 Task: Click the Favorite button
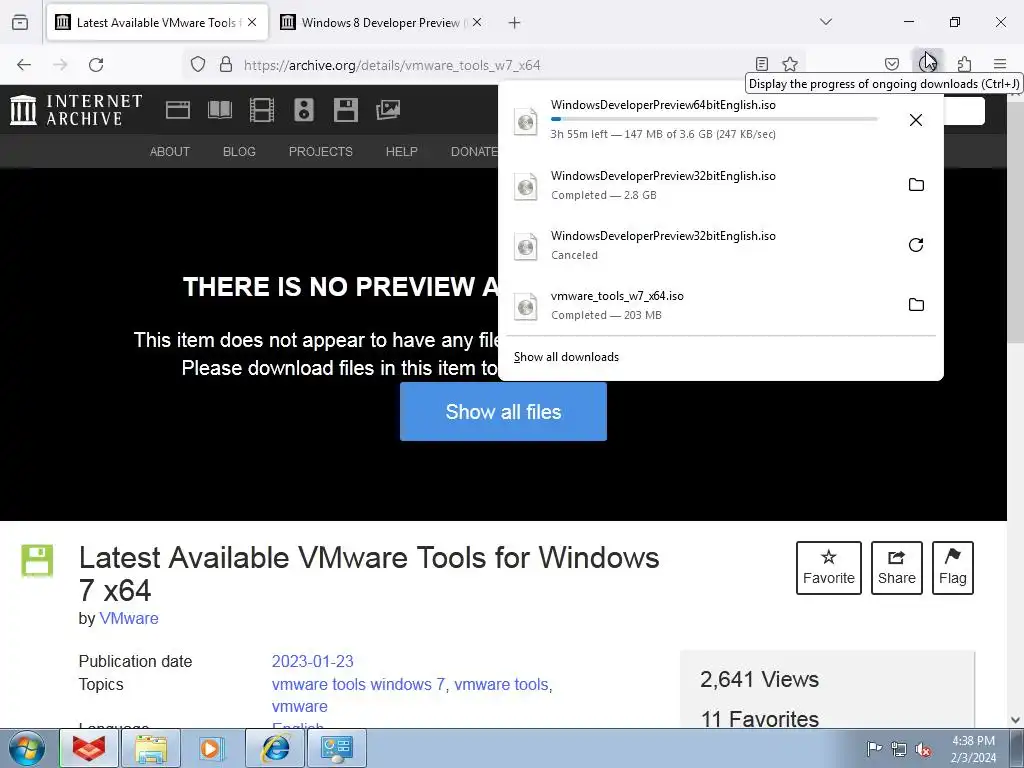click(829, 568)
